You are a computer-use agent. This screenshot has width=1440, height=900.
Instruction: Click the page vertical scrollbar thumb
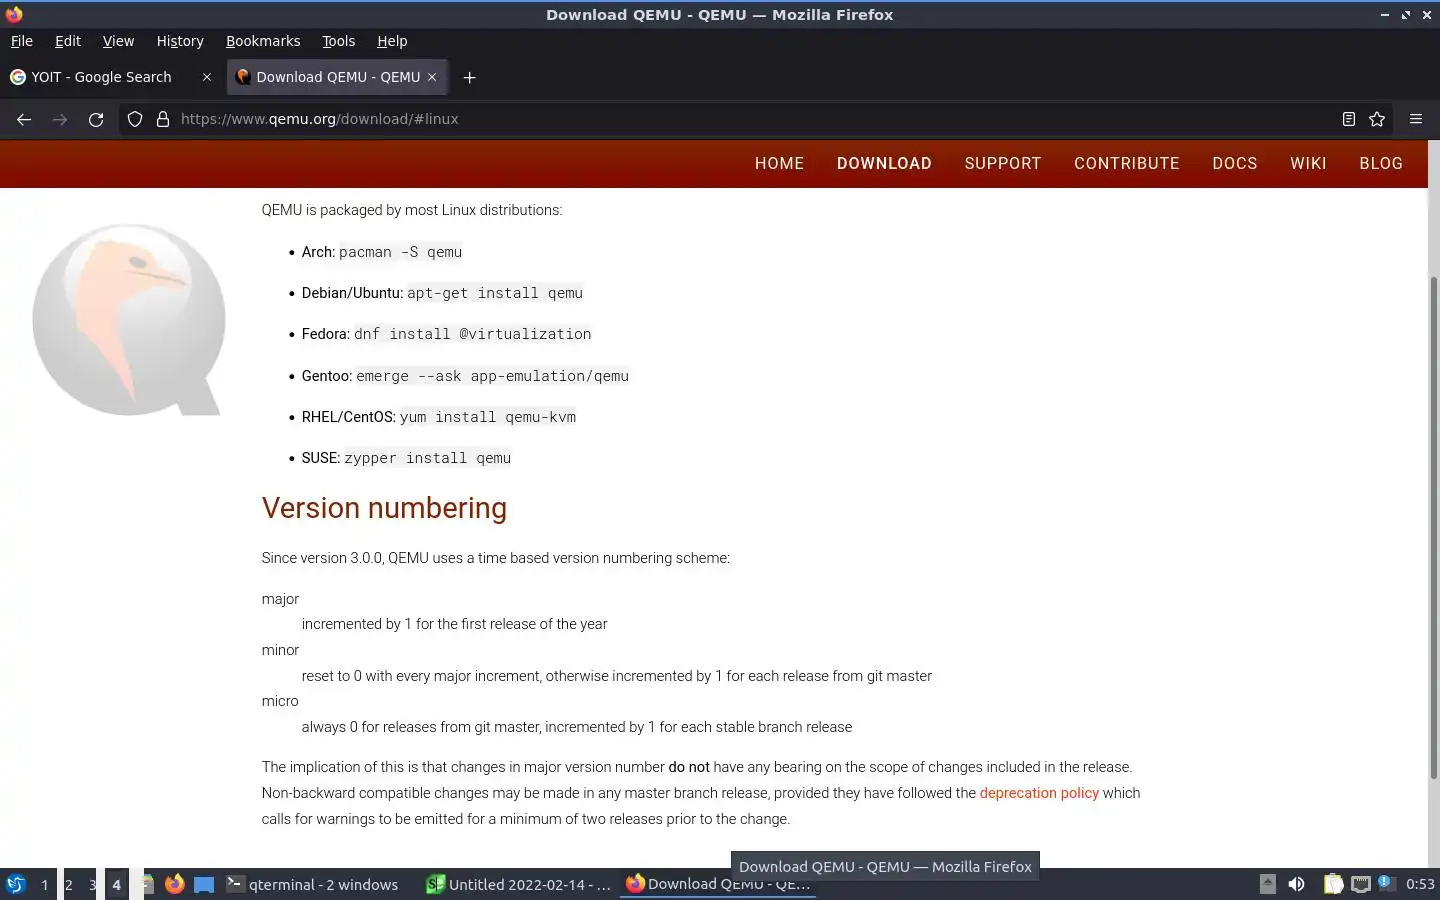1433,527
